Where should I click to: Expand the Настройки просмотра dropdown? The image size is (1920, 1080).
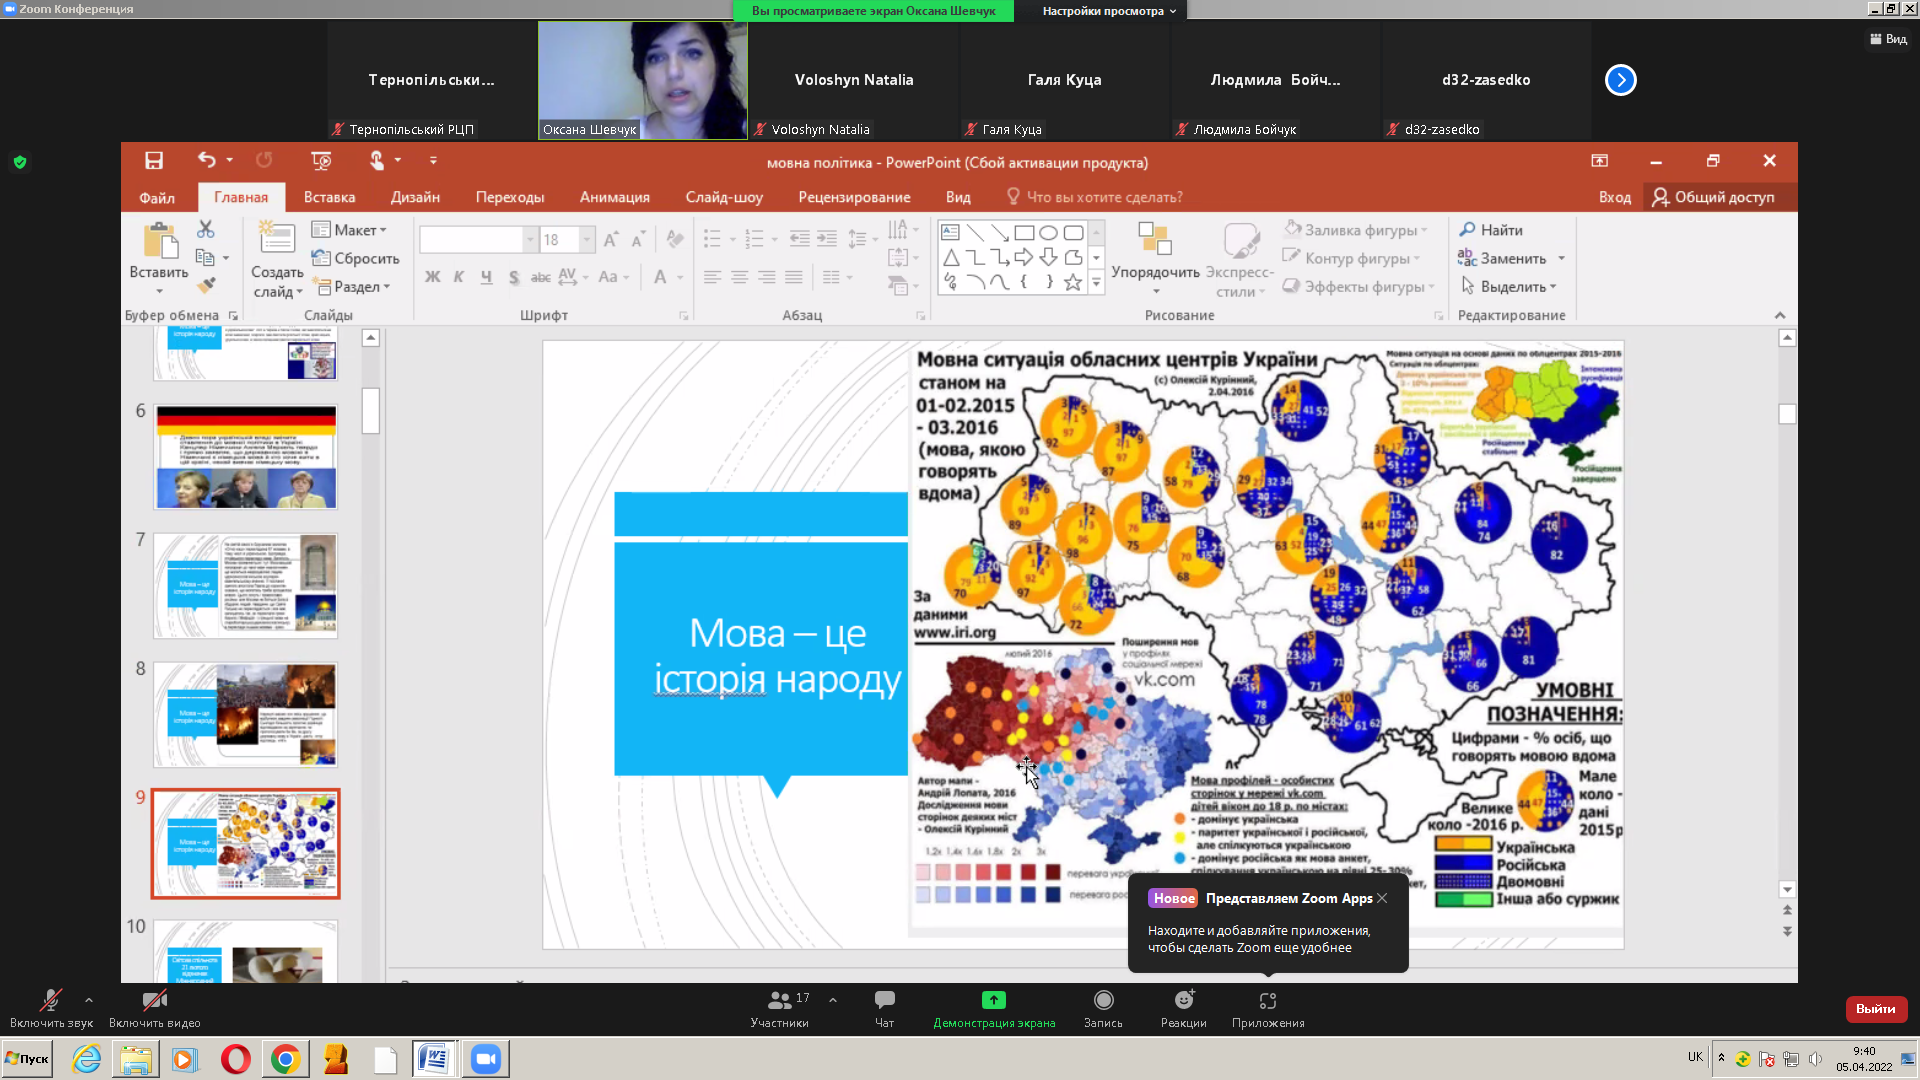tap(1108, 11)
